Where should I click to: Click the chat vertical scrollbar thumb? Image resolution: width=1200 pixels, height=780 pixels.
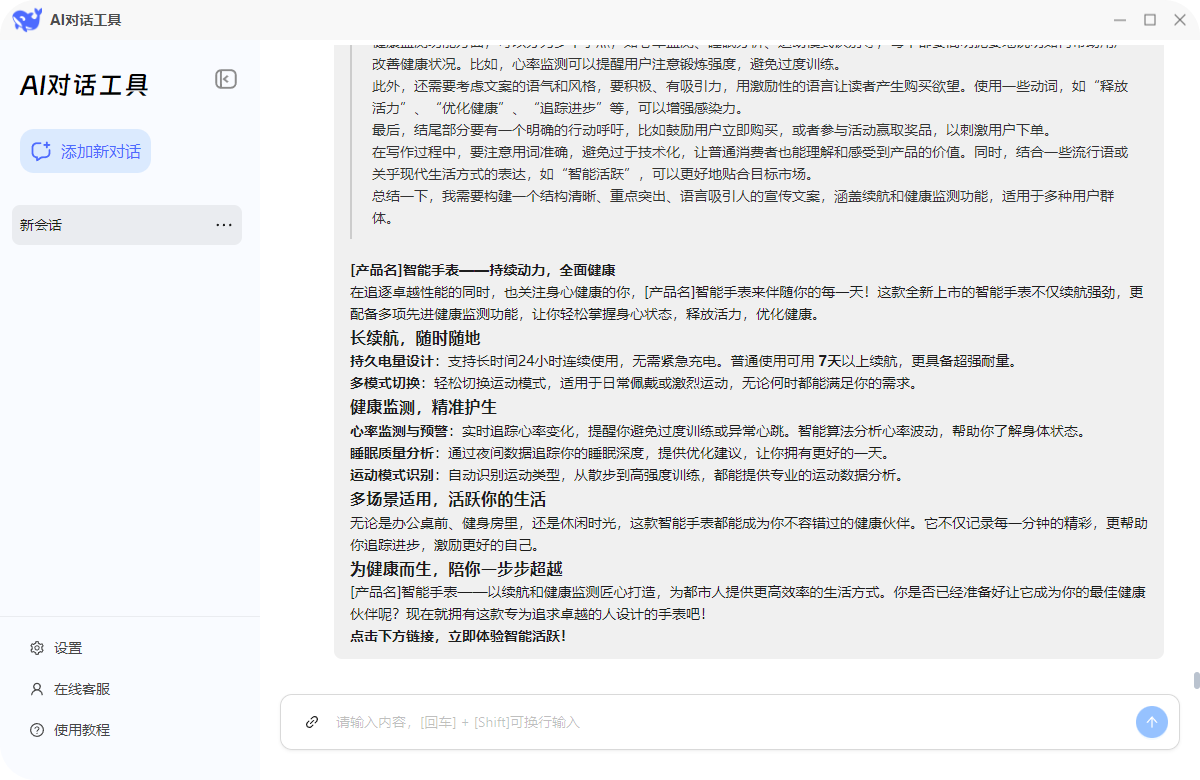(x=1195, y=681)
